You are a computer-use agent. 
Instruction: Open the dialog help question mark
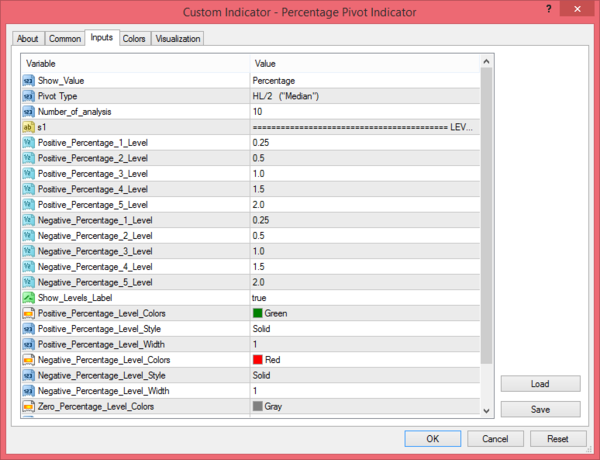click(x=549, y=9)
